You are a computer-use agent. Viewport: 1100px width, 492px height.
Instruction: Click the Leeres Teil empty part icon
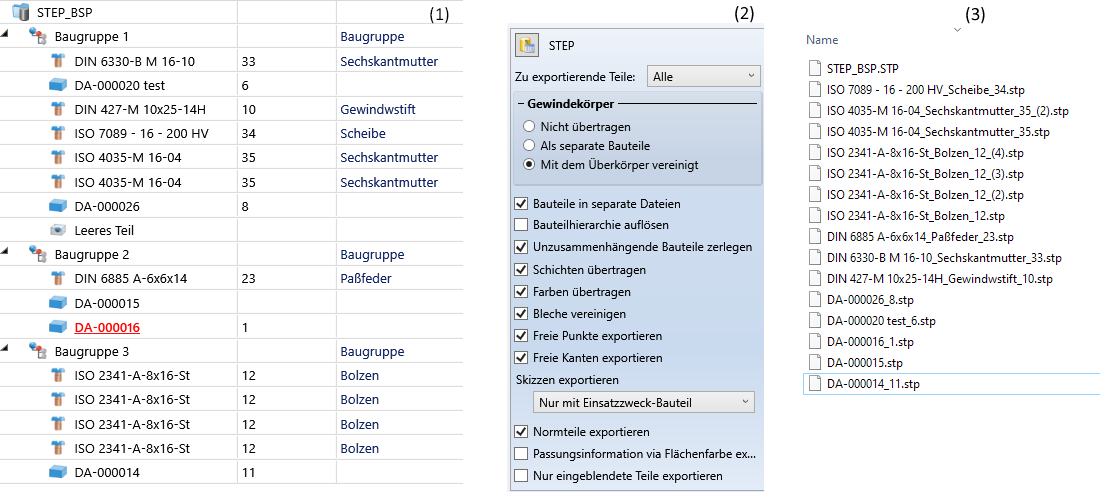tap(58, 230)
